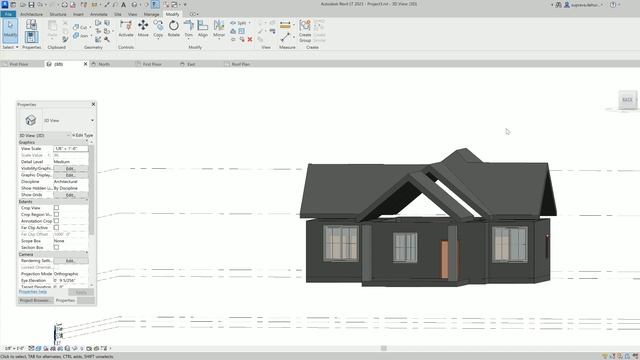Click Save in quick access toolbar
This screenshot has height=360, width=640.
(31, 5)
